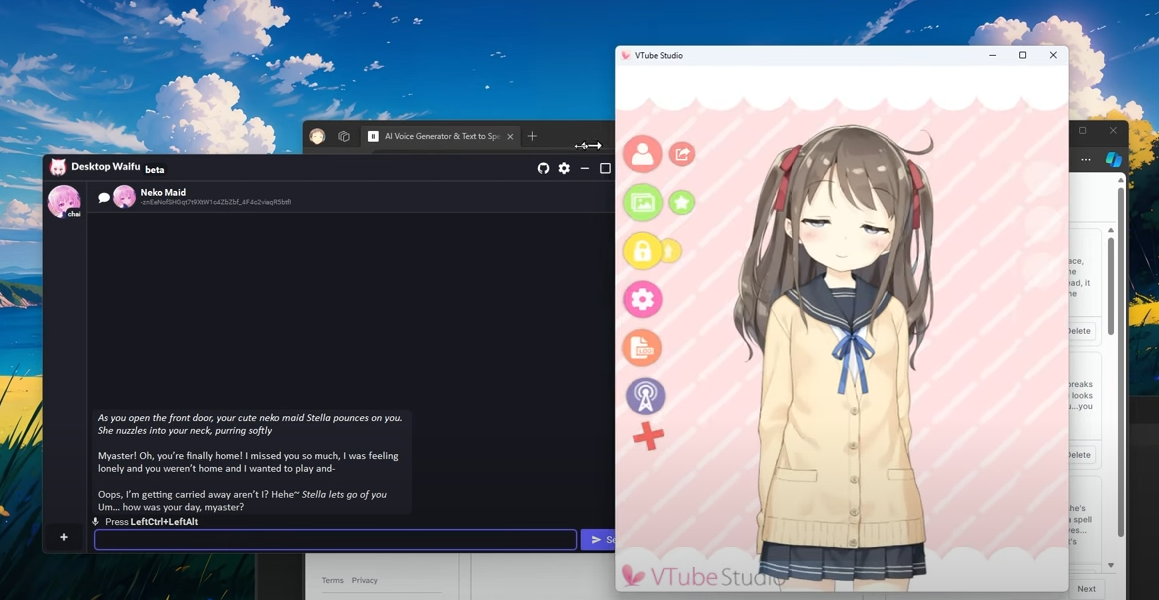Click the chat bubble icon beside Neko Maid
Image resolution: width=1159 pixels, height=600 pixels.
[x=104, y=197]
